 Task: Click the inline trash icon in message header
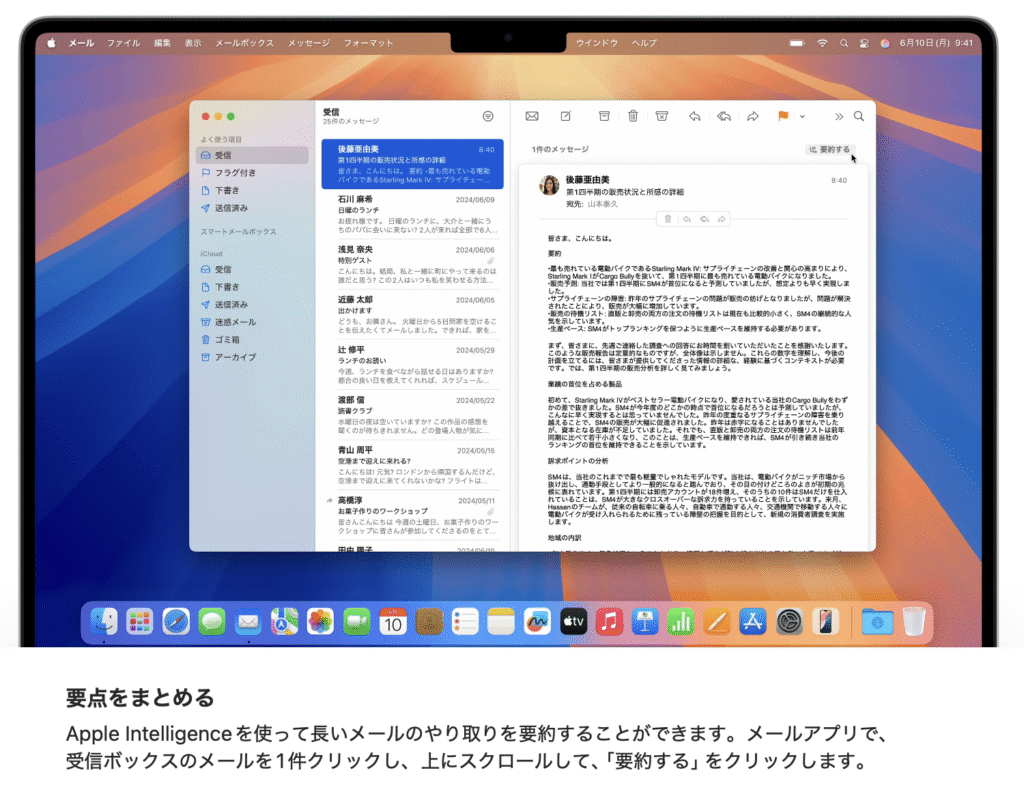click(667, 219)
